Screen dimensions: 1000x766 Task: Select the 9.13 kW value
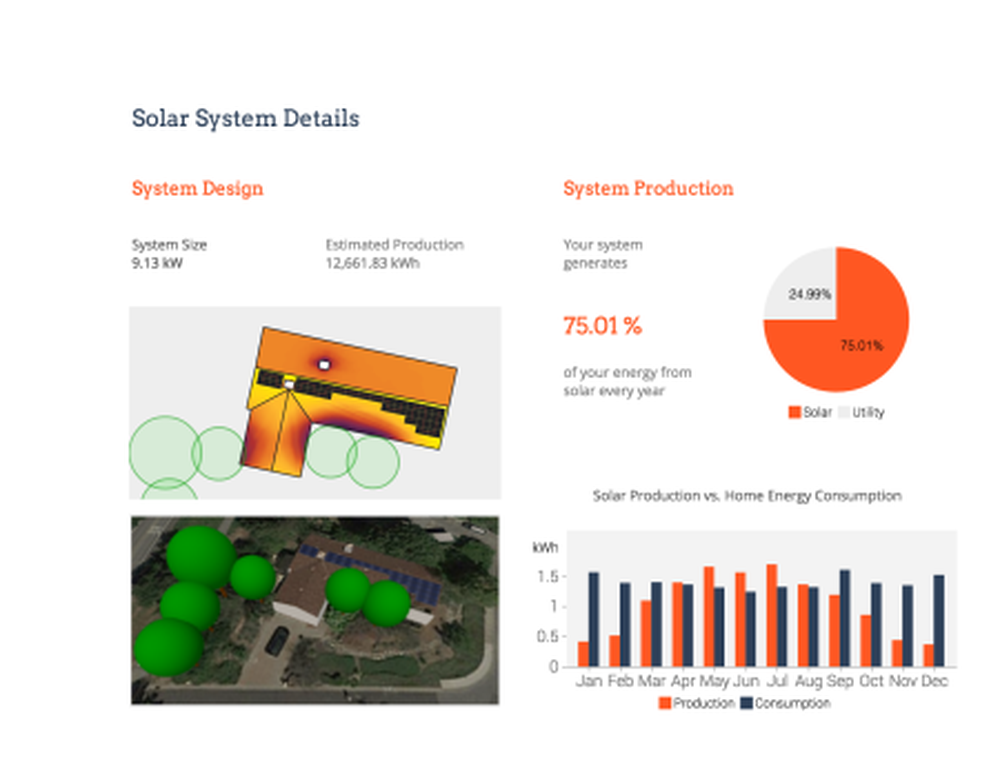[157, 263]
